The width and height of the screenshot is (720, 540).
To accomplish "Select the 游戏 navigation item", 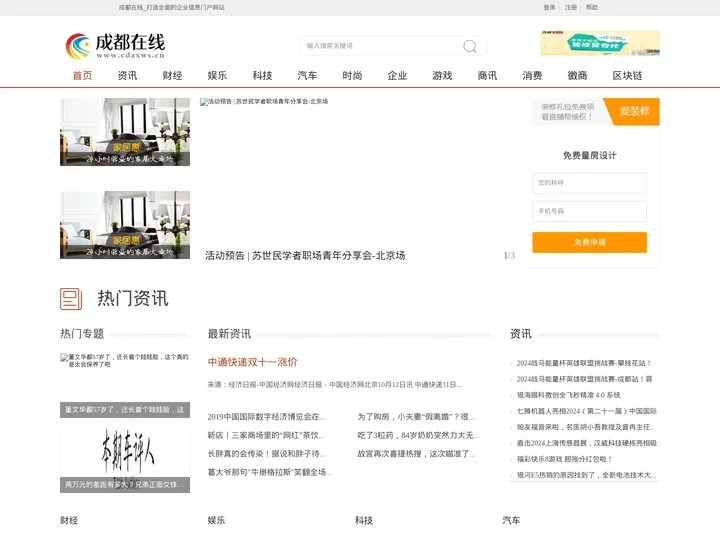I will point(442,76).
